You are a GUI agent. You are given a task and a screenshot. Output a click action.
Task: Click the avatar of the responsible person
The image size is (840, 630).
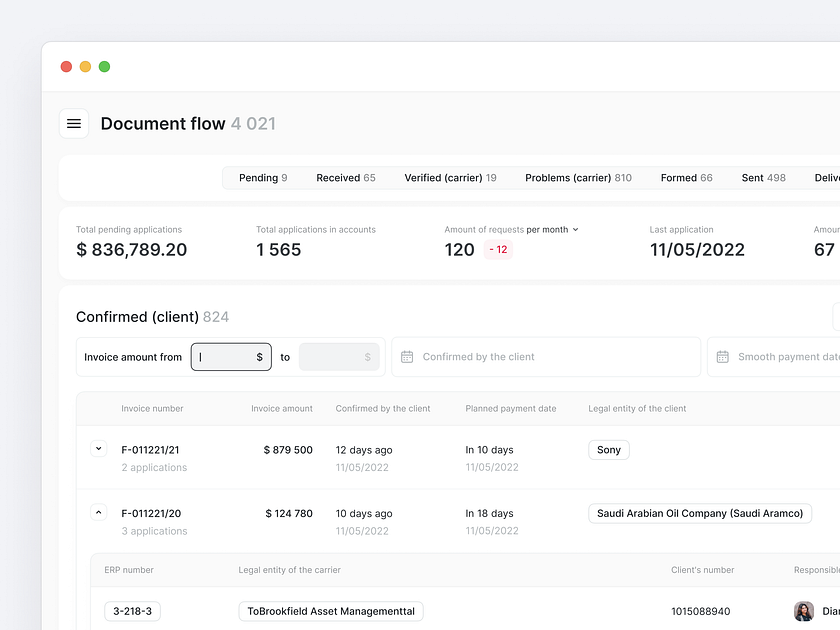tap(804, 611)
